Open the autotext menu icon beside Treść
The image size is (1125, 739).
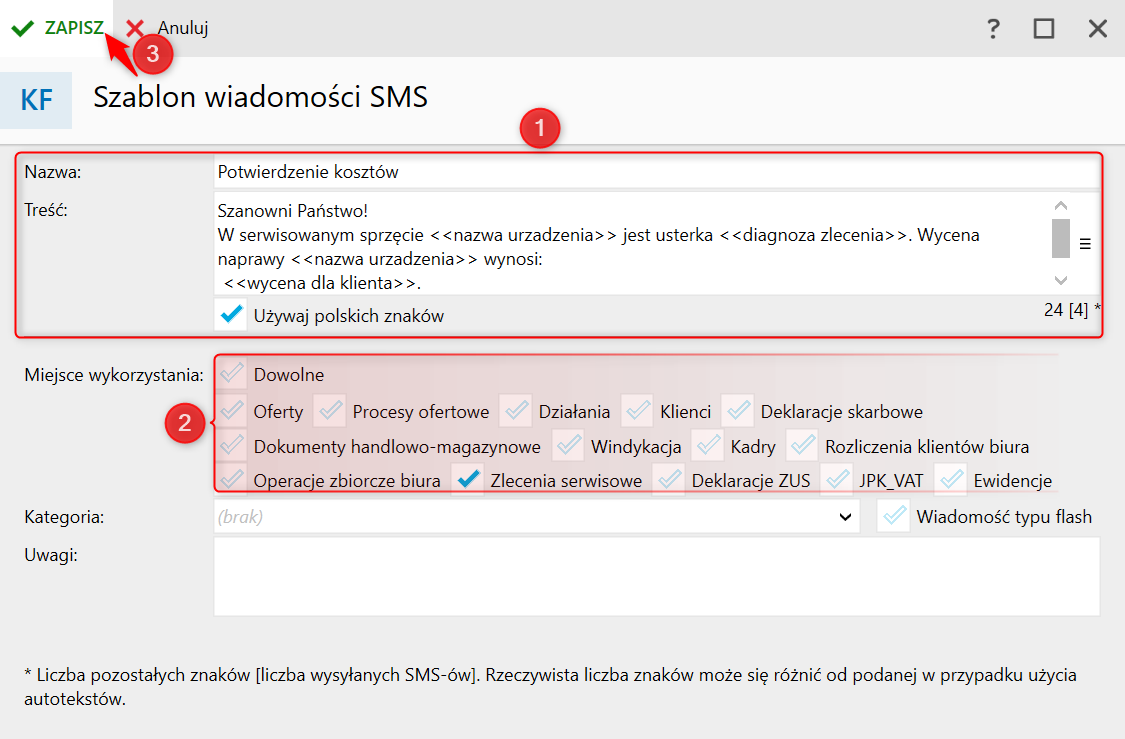1086,244
